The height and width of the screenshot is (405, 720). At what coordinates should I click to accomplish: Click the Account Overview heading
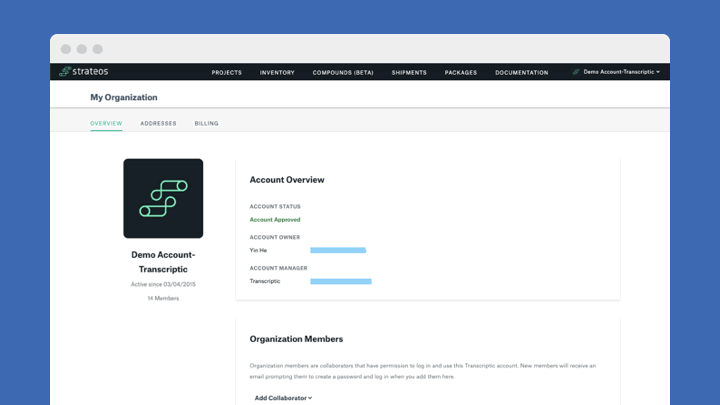click(x=287, y=180)
